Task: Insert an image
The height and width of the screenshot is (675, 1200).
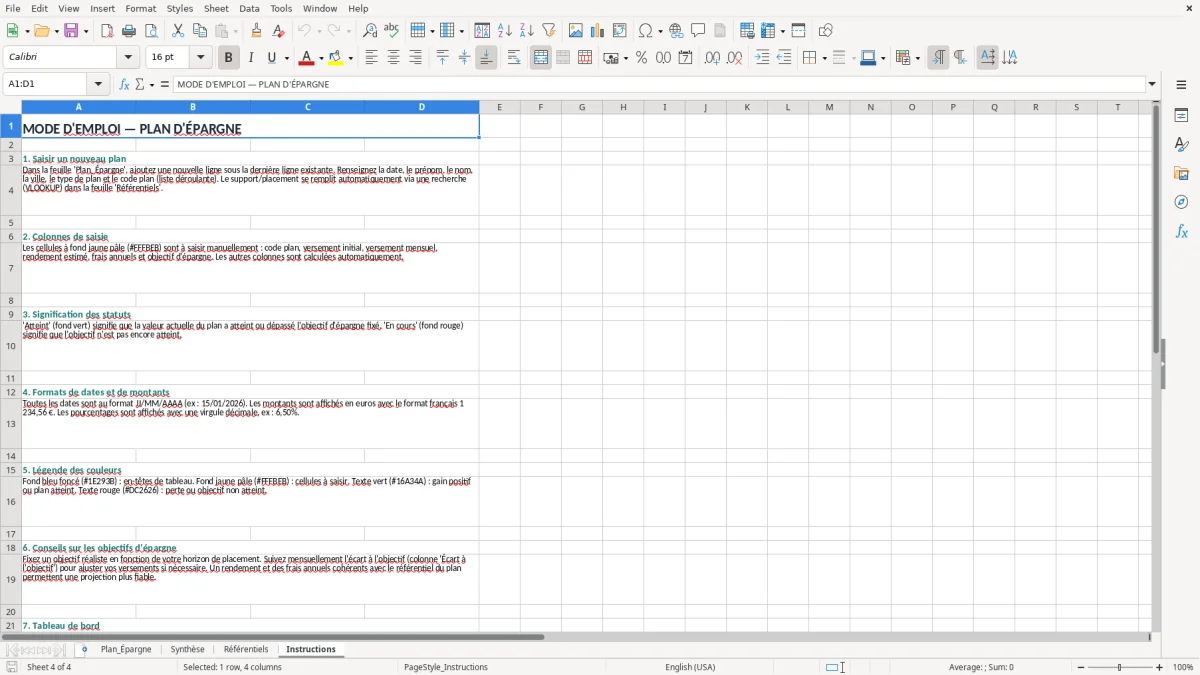Action: pos(576,31)
